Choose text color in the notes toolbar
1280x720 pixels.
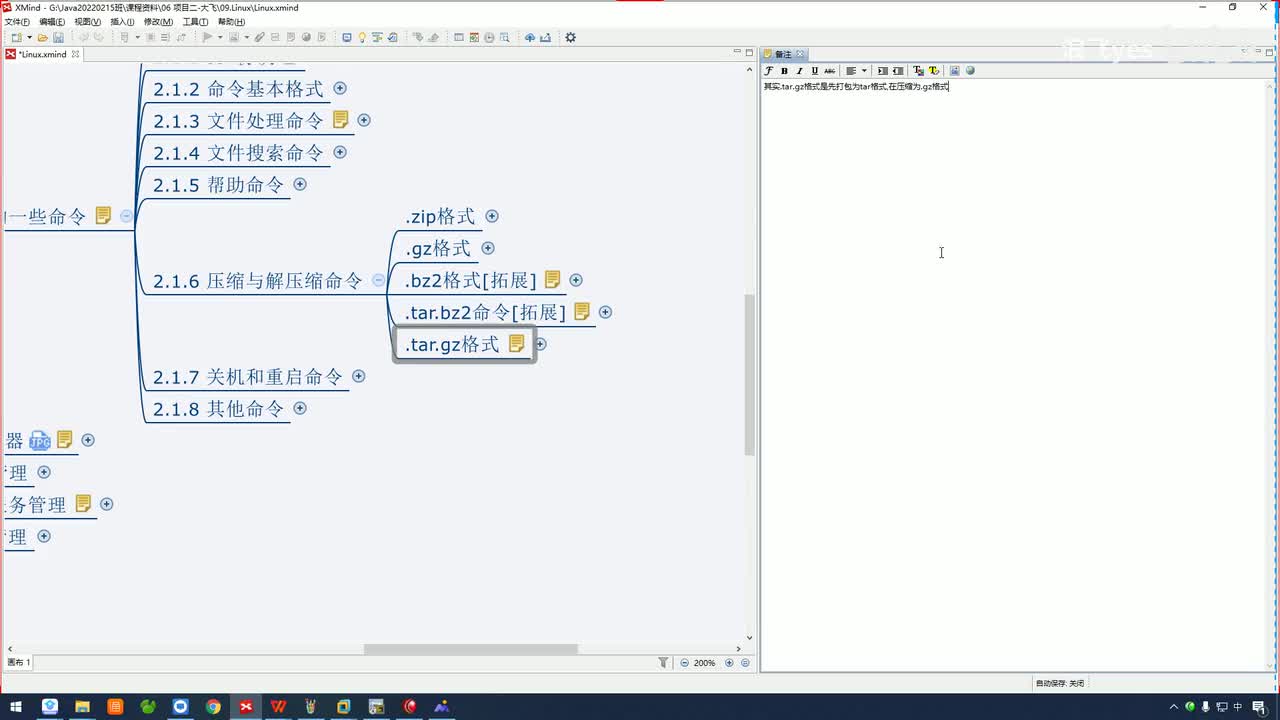[x=919, y=71]
